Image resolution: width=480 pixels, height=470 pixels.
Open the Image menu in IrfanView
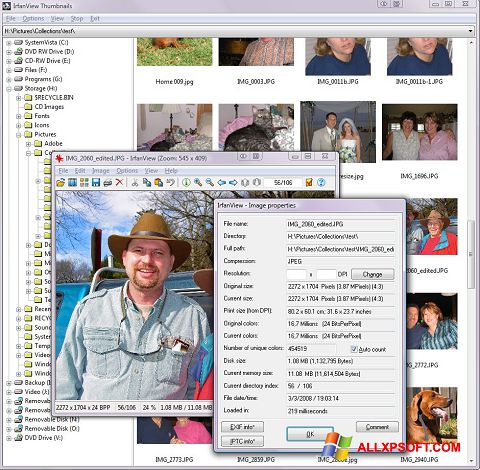click(x=101, y=171)
